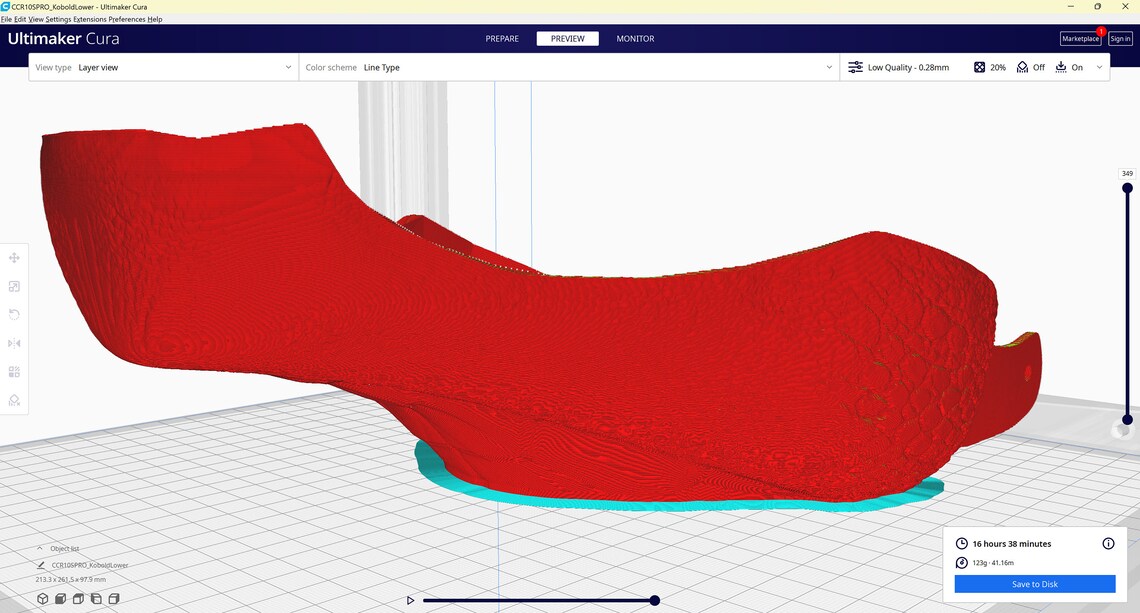Open the Extensions menu
The image size is (1140, 613).
tap(90, 19)
